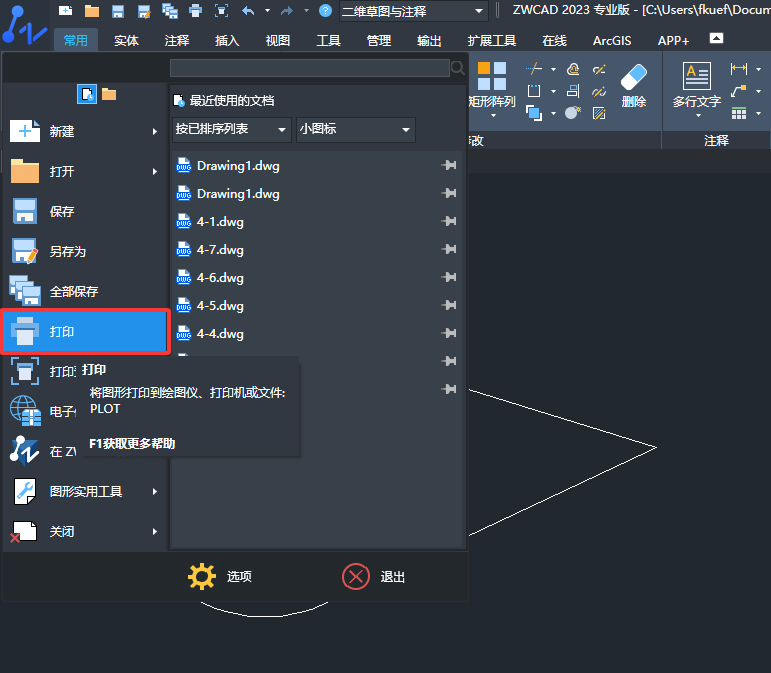
Task: Click the search magnifier icon in application menu
Action: pyautogui.click(x=458, y=68)
